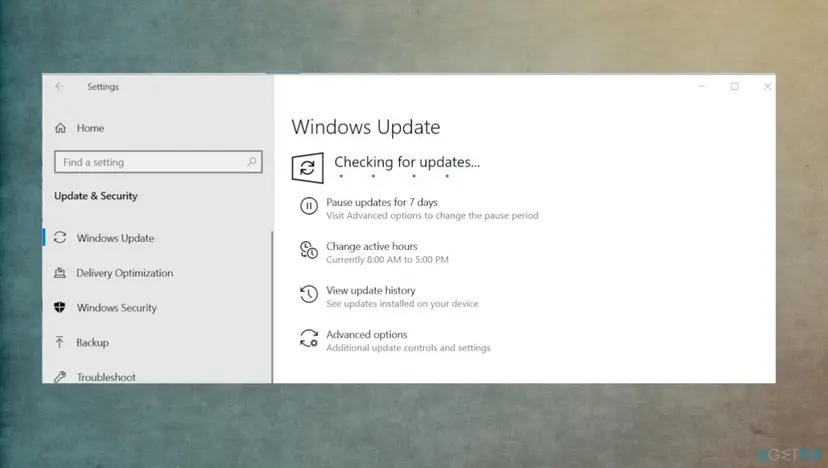Click the sidebar vertical scrollbar

pos(272,307)
